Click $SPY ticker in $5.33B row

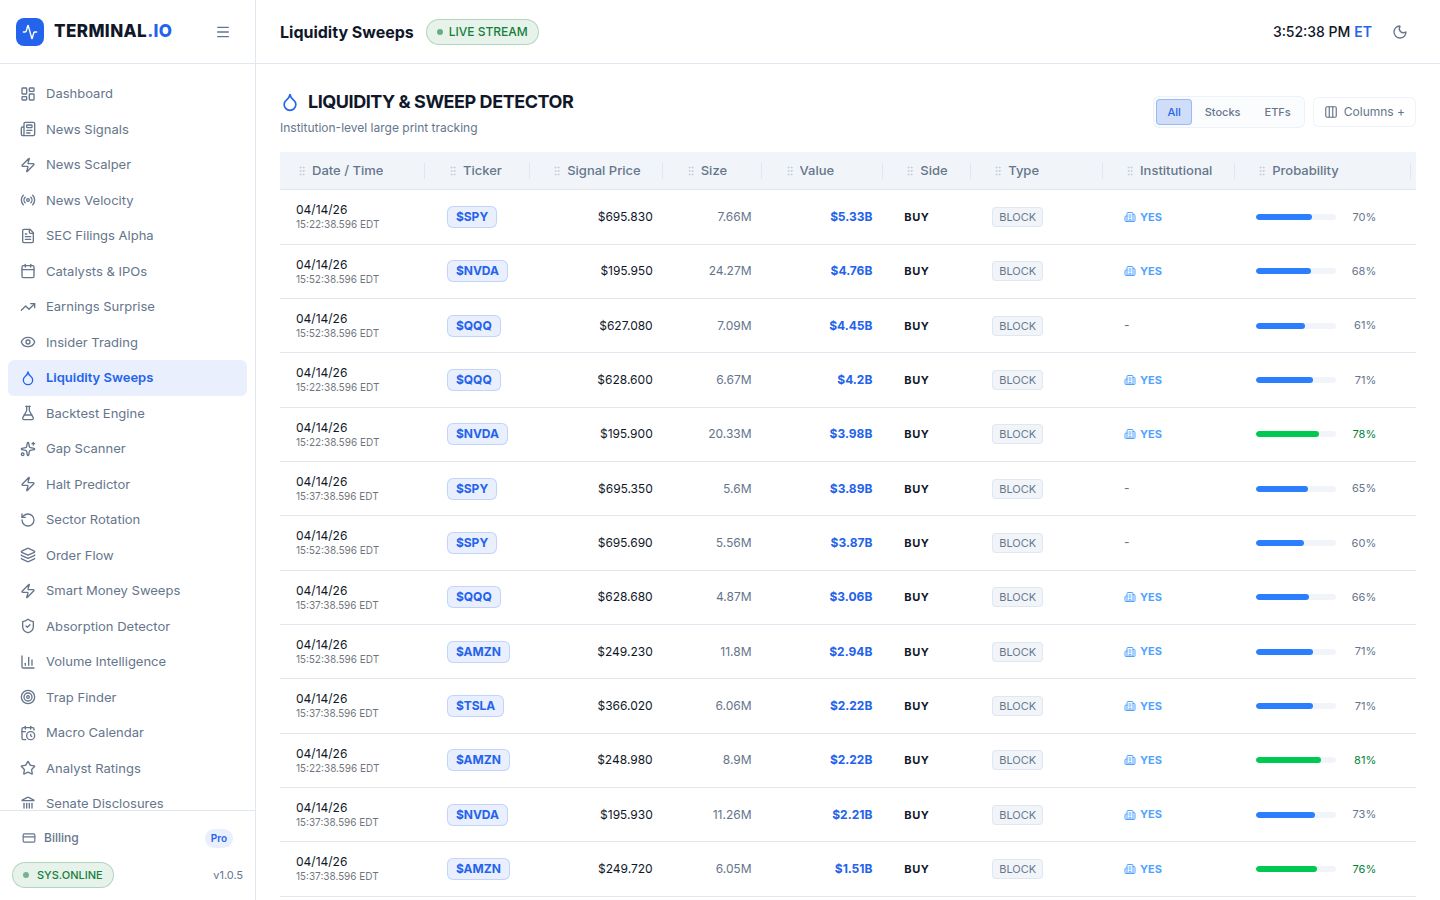472,217
